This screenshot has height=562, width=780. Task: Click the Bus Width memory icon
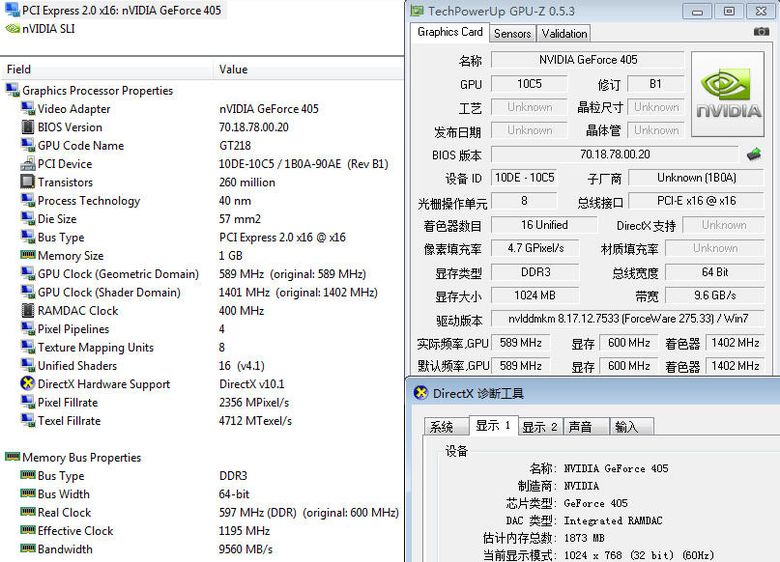tap(28, 493)
